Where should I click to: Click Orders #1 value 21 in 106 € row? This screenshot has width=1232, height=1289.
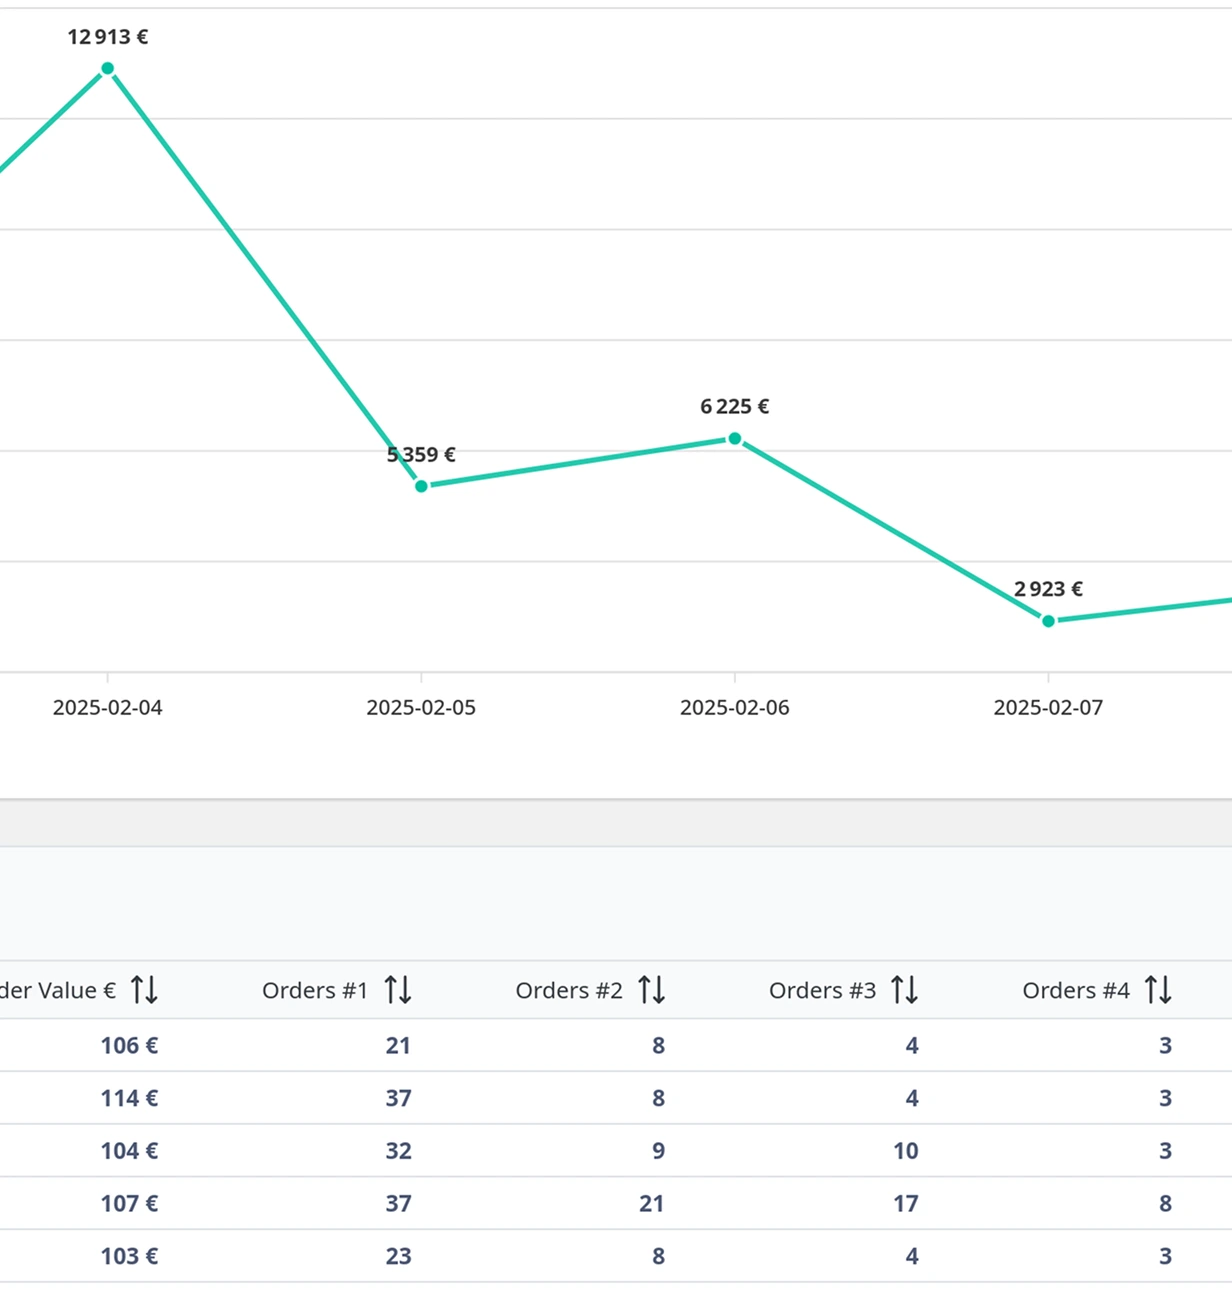398,1045
